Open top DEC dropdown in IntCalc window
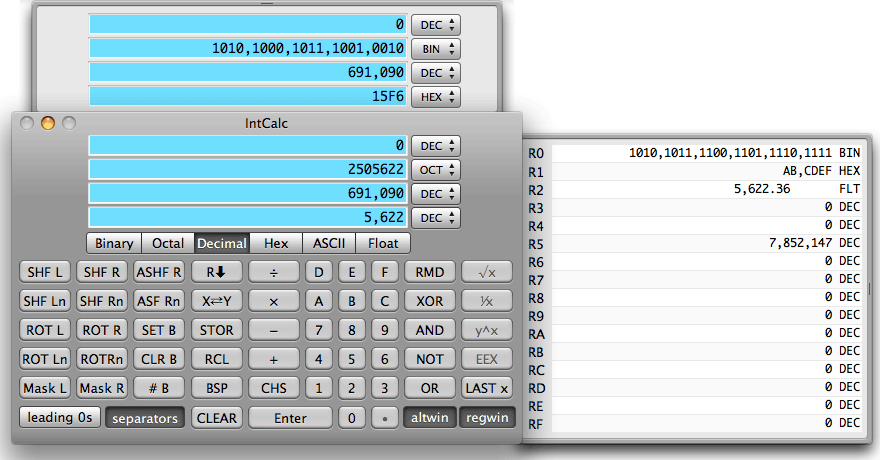Screen dimensions: 880x460 click(436, 146)
